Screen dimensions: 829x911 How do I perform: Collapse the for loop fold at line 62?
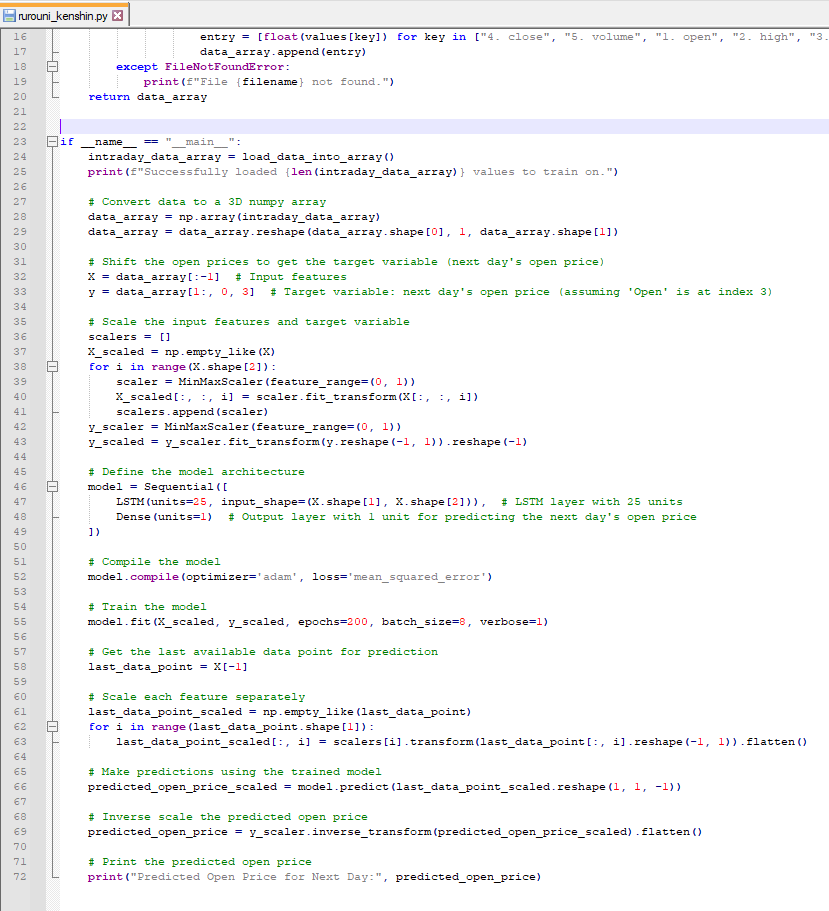pos(52,727)
